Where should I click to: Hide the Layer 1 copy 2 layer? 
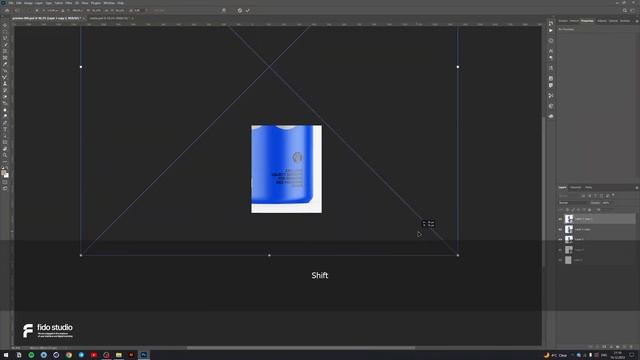pyautogui.click(x=560, y=219)
